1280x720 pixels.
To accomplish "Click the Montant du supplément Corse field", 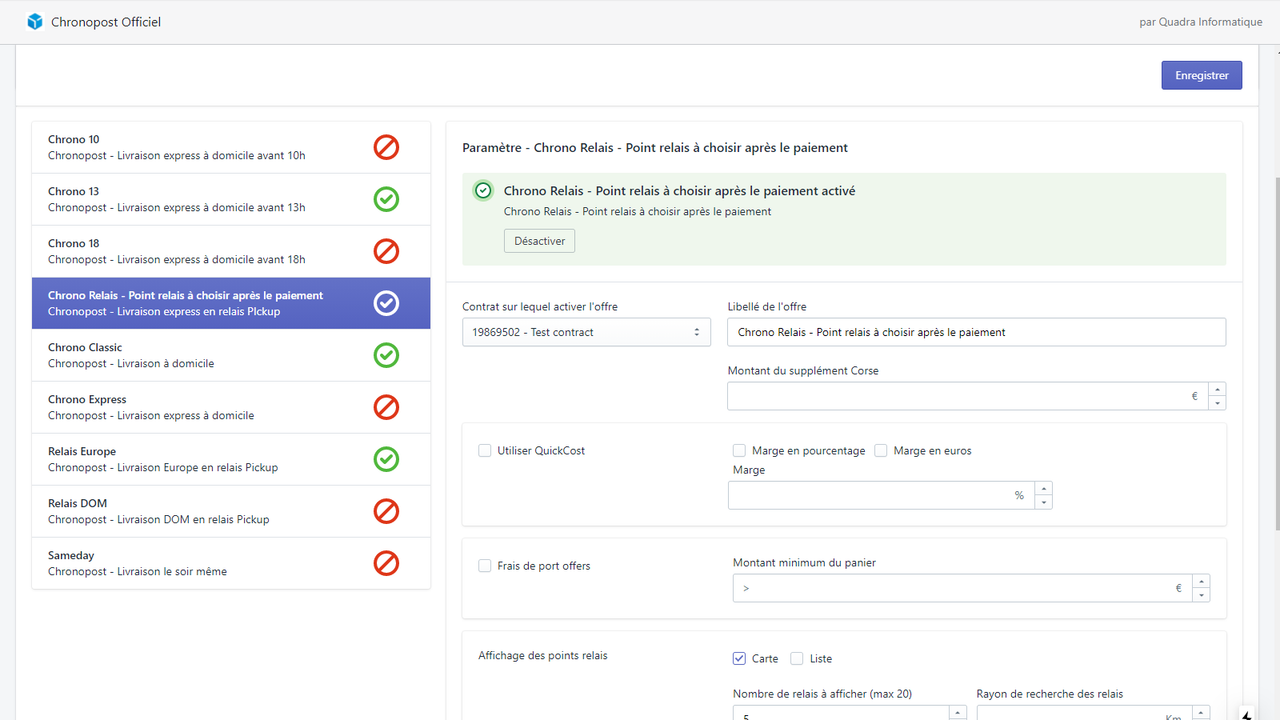I will (968, 396).
